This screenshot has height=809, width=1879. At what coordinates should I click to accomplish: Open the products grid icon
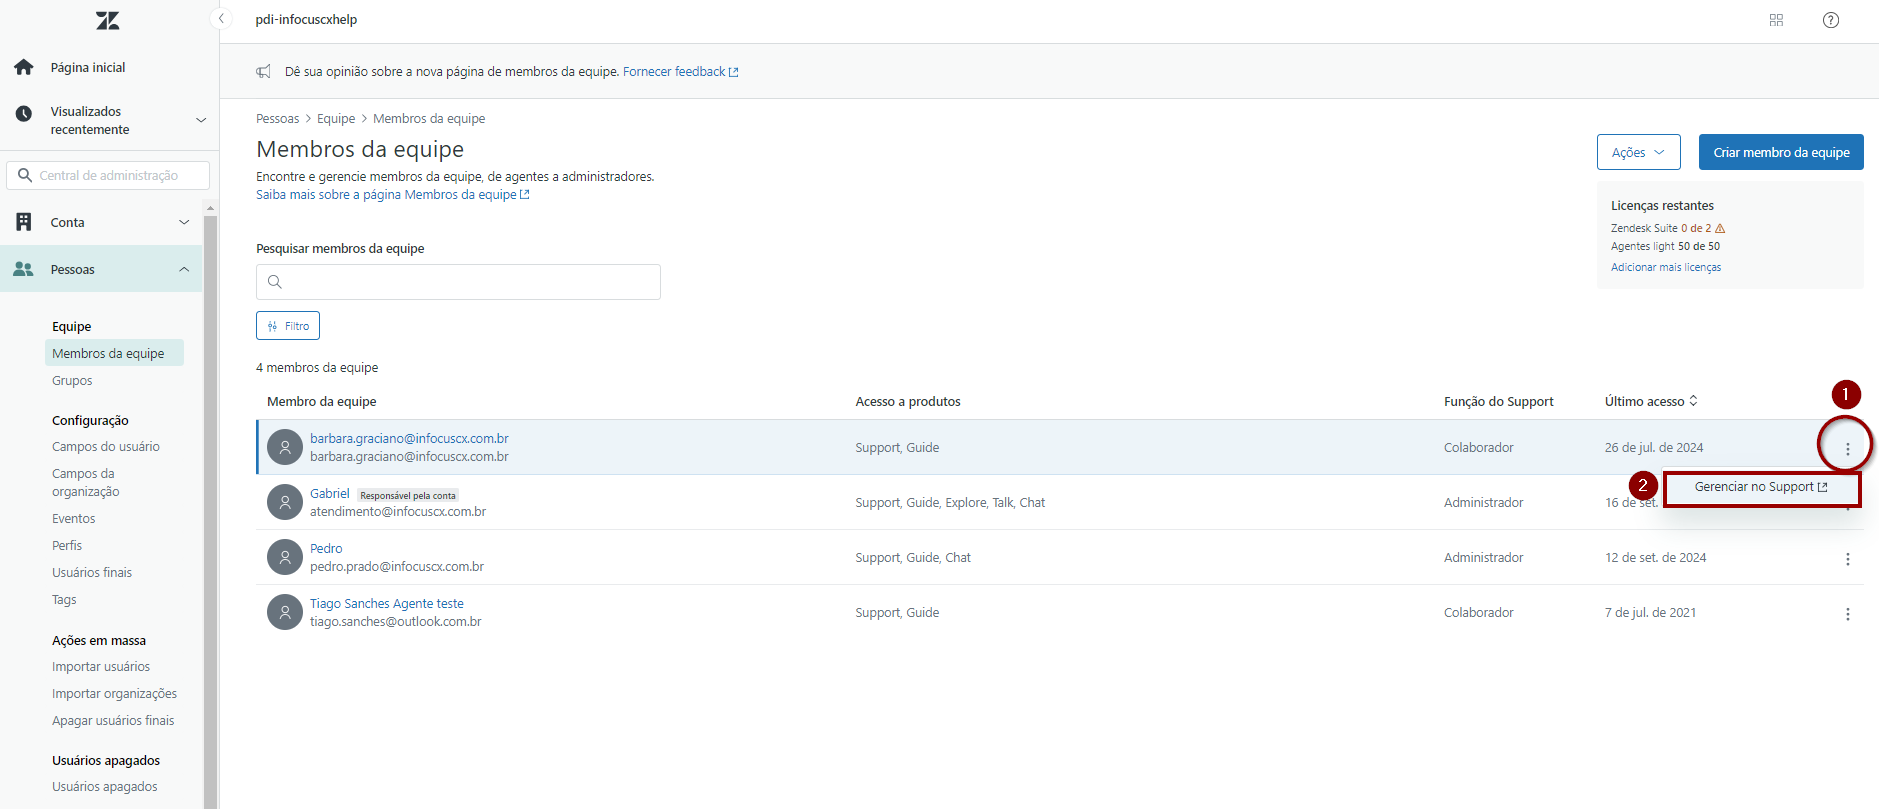tap(1776, 20)
